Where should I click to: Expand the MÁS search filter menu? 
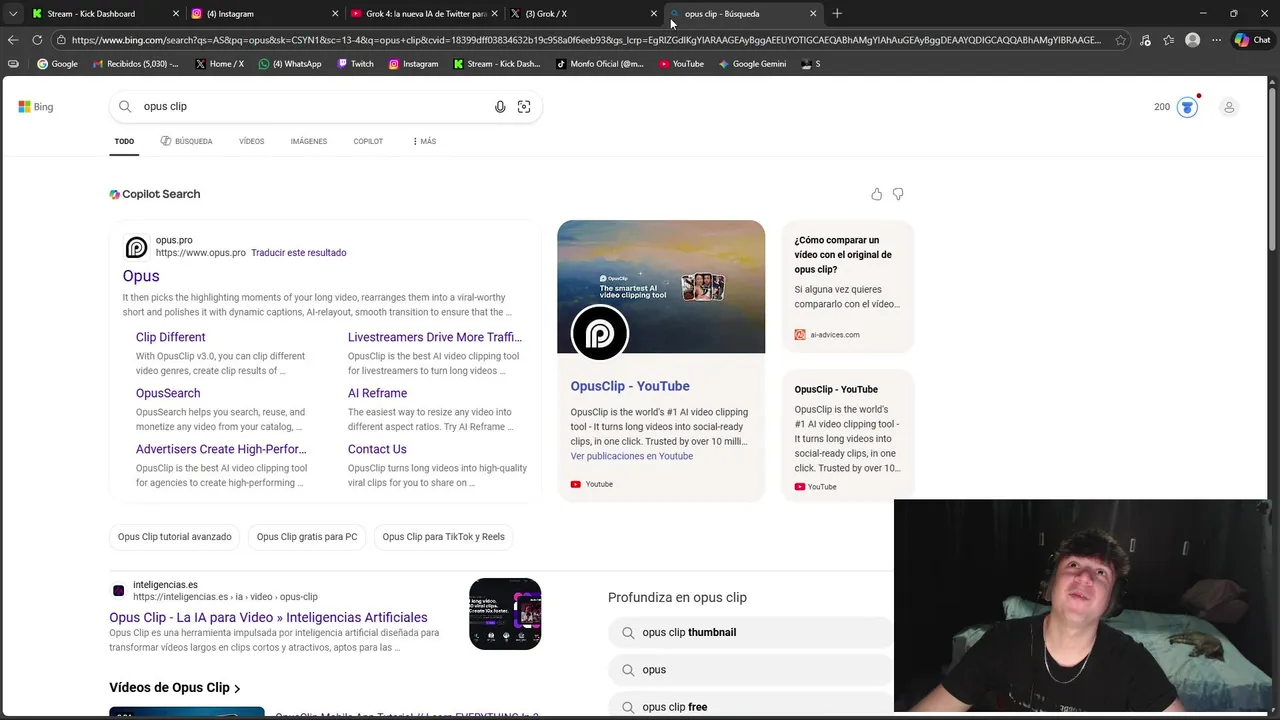pos(424,141)
